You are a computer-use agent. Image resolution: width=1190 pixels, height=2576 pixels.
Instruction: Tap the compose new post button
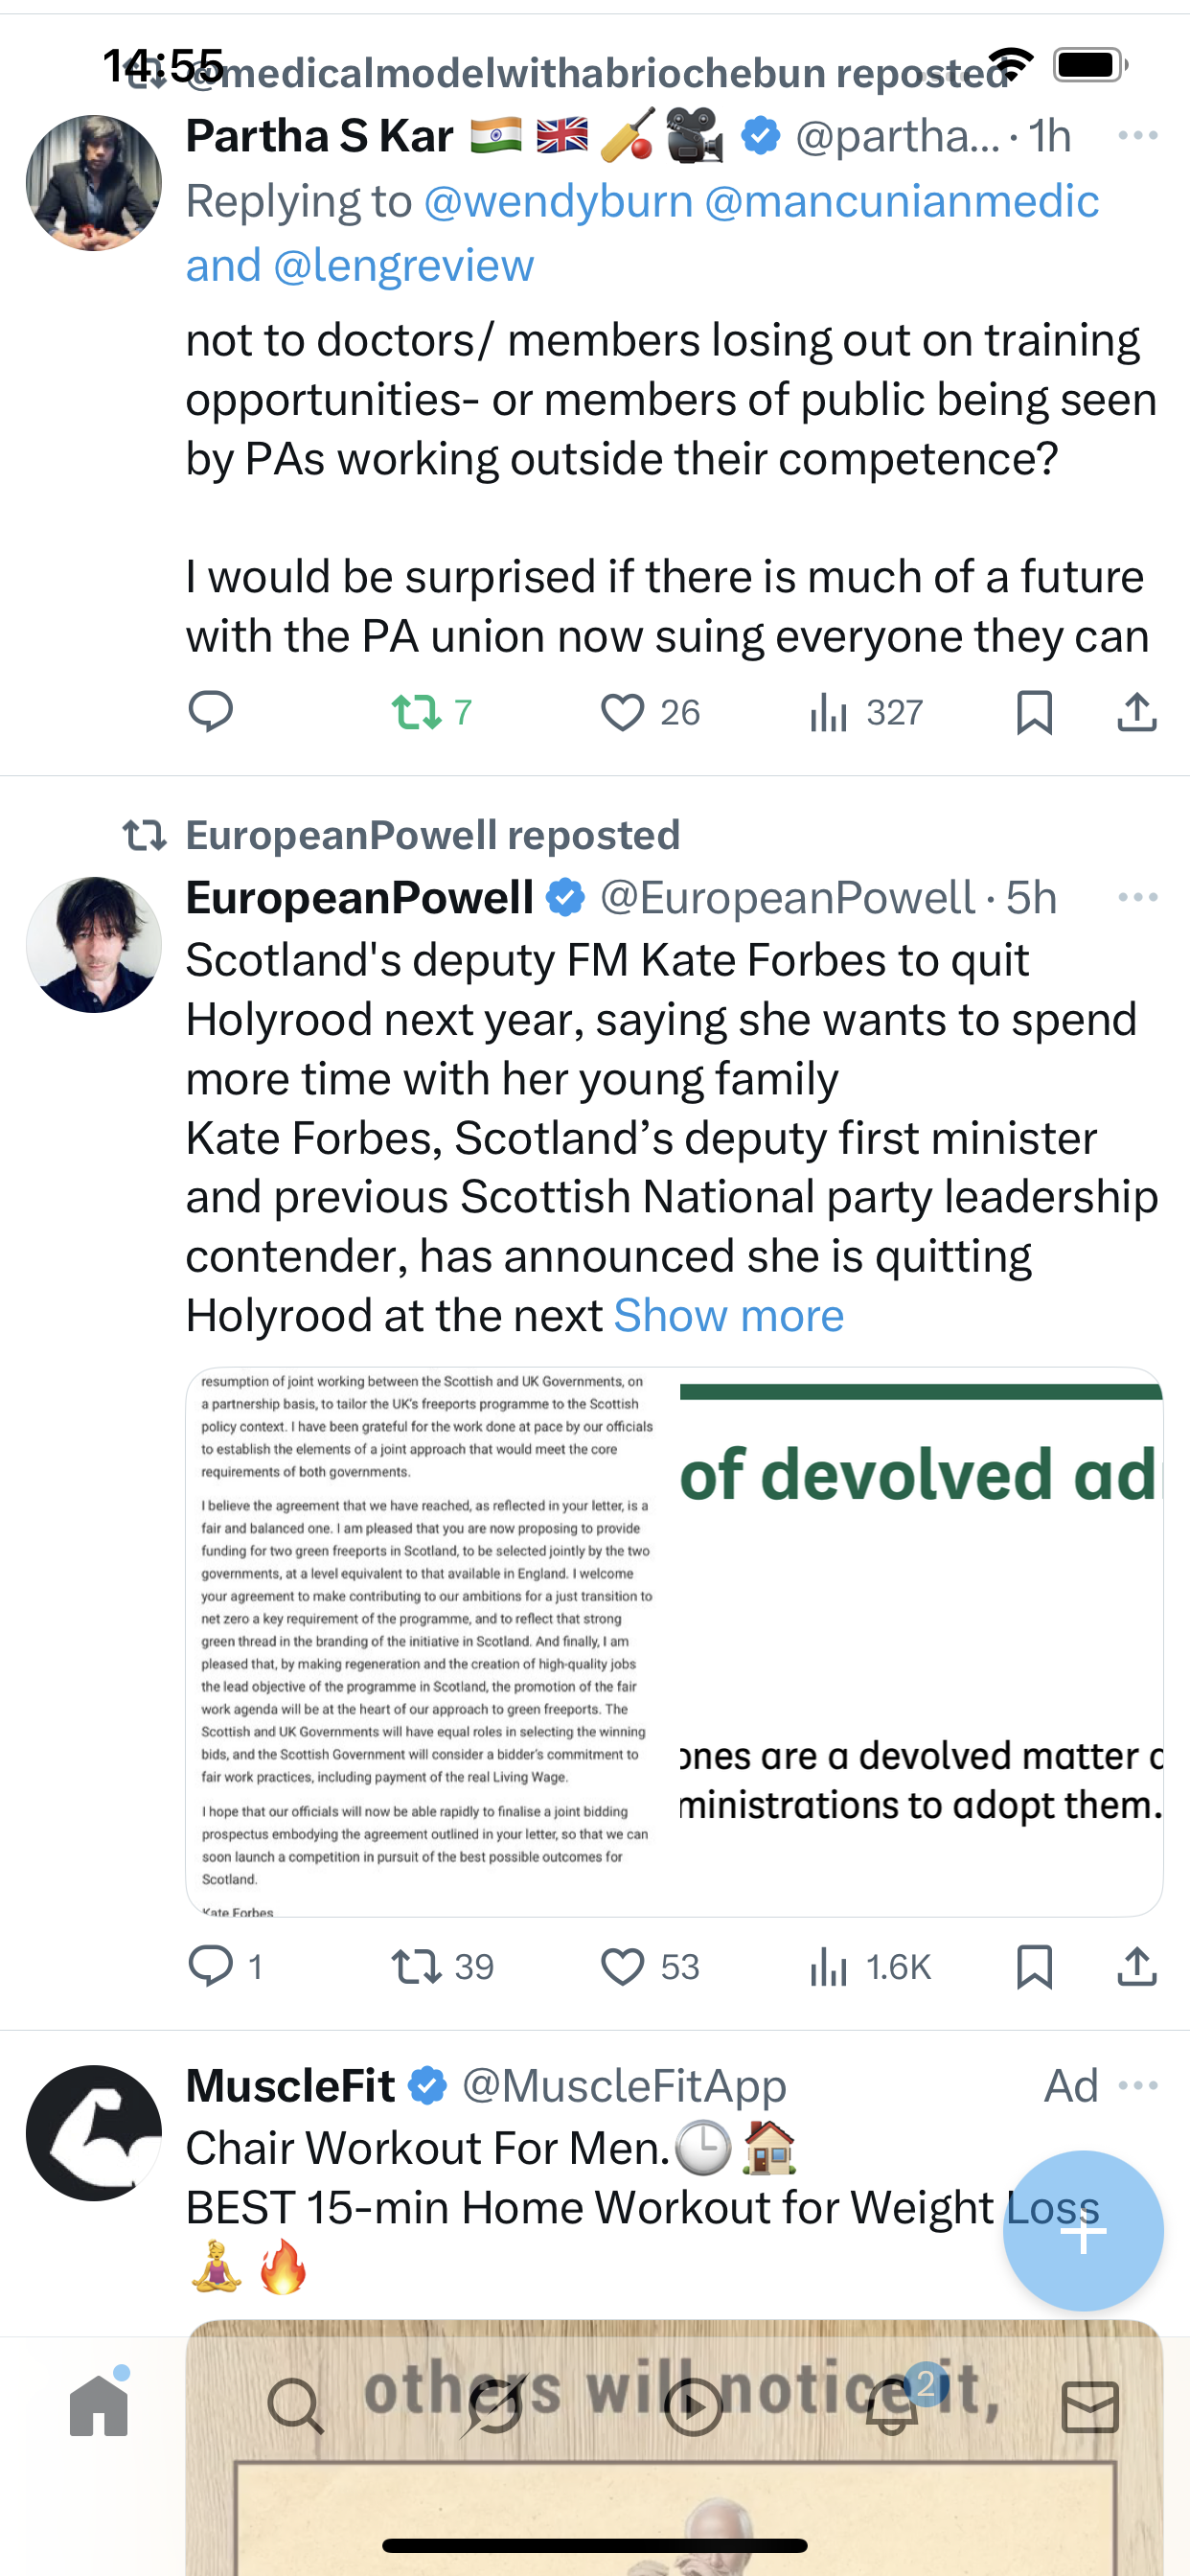(x=1083, y=2230)
